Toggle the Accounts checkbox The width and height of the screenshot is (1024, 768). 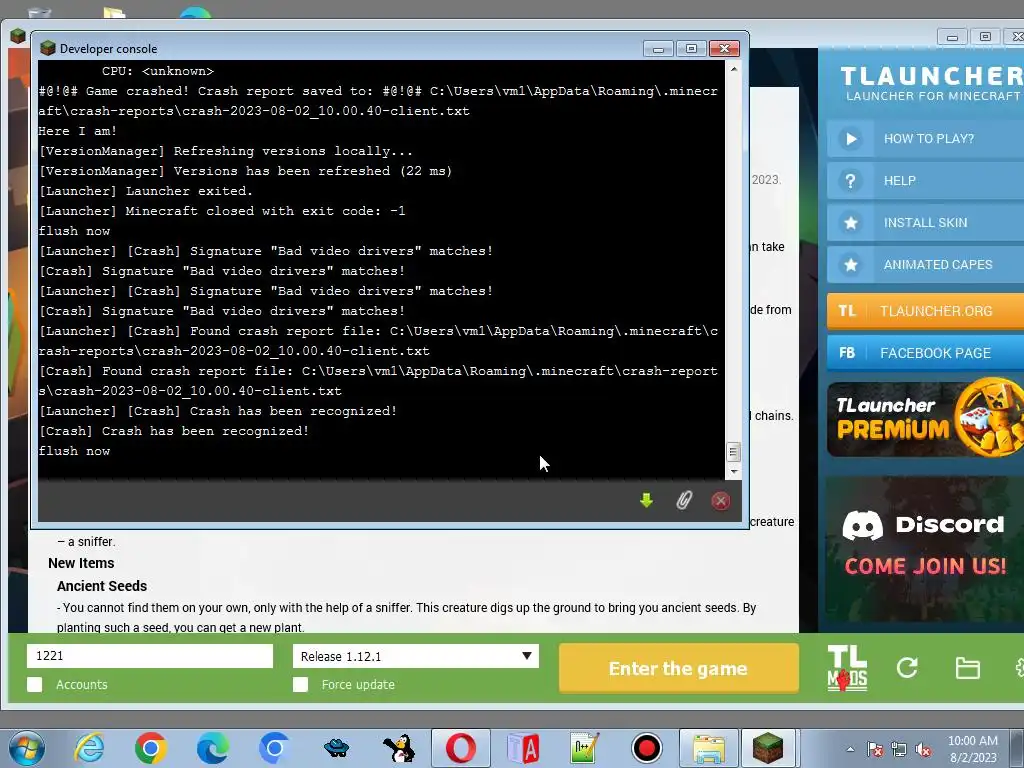click(35, 684)
